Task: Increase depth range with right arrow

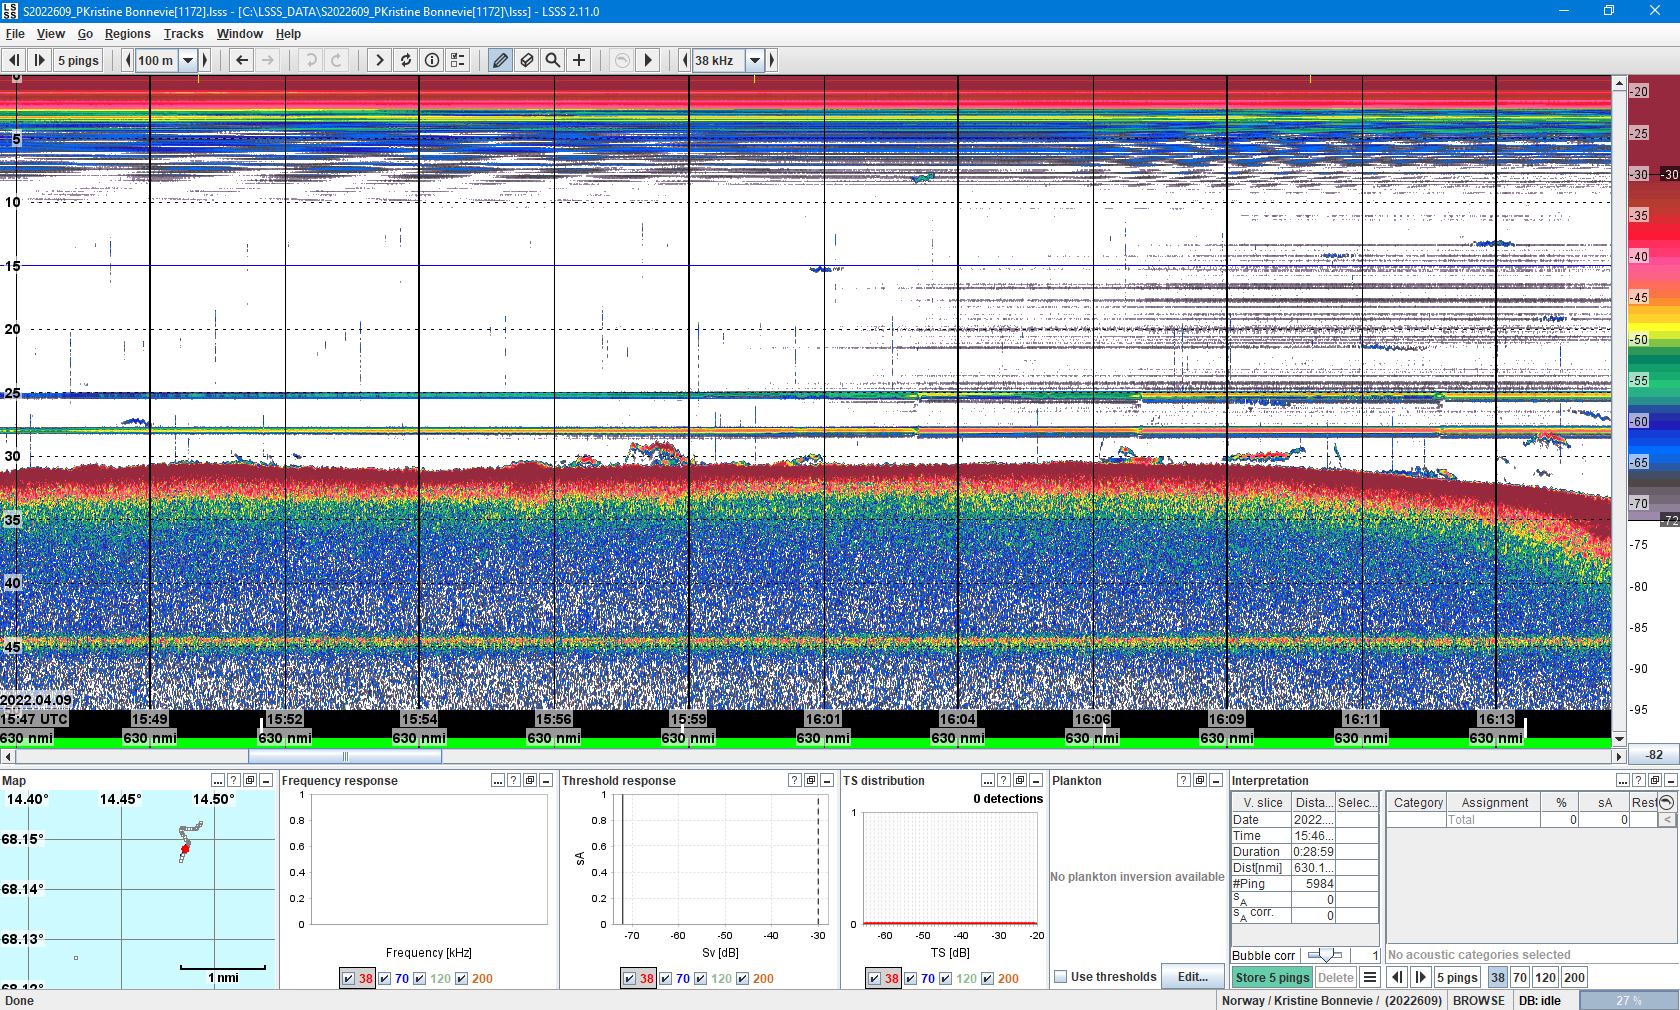Action: point(203,60)
